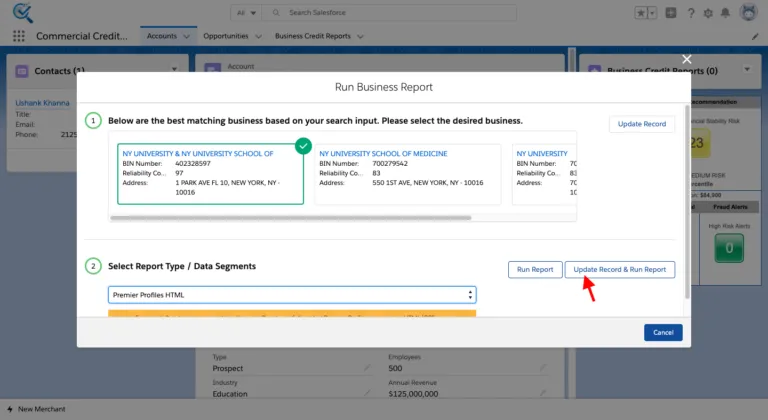Select the NY University School of Medicine card
Screen dimensions: 768x420
click(x=408, y=174)
